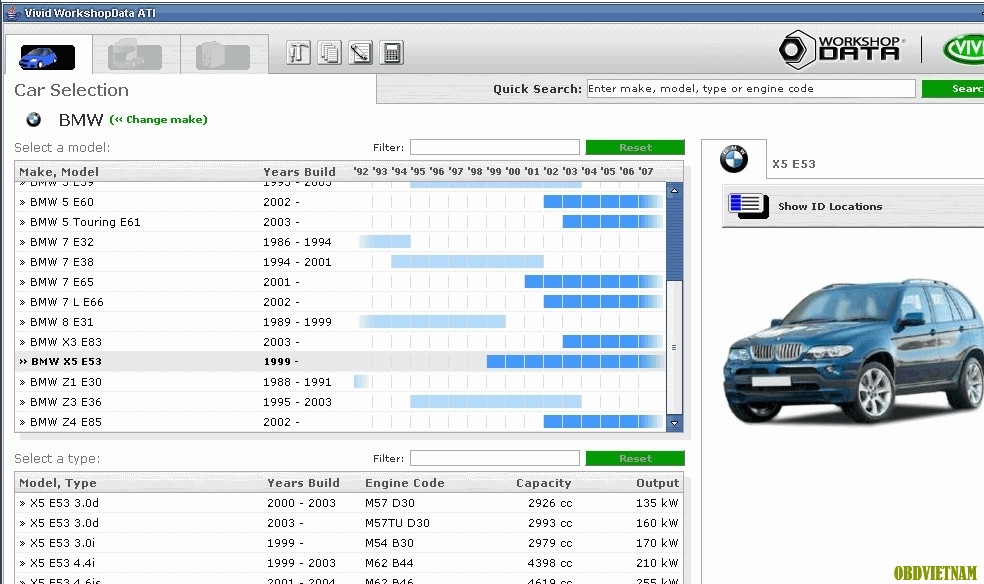984x584 pixels.
Task: Select BMW 5 Touring E61 model
Action: 340,222
